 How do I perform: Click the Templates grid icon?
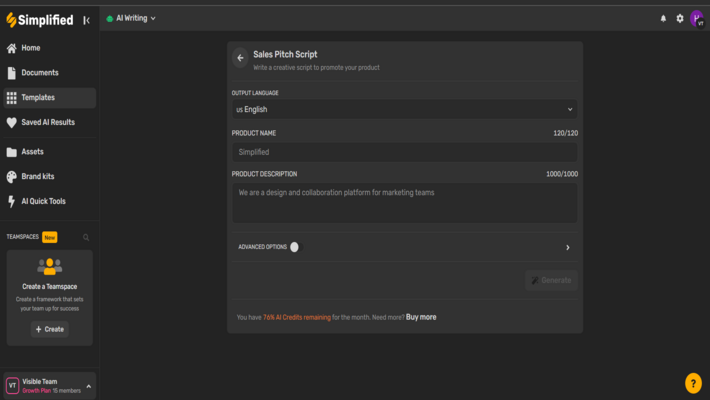12,98
